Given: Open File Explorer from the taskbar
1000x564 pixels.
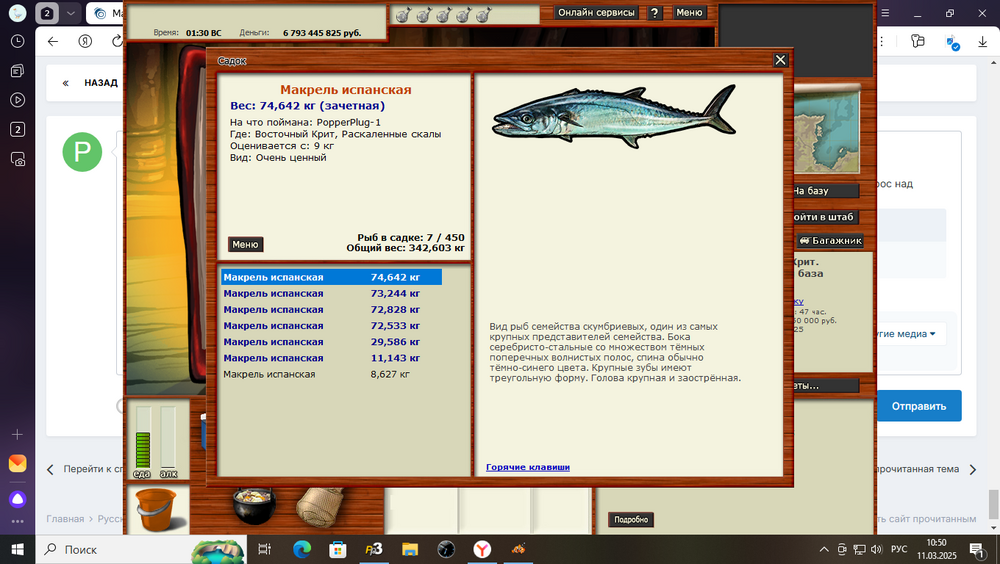Looking at the screenshot, I should coord(409,549).
